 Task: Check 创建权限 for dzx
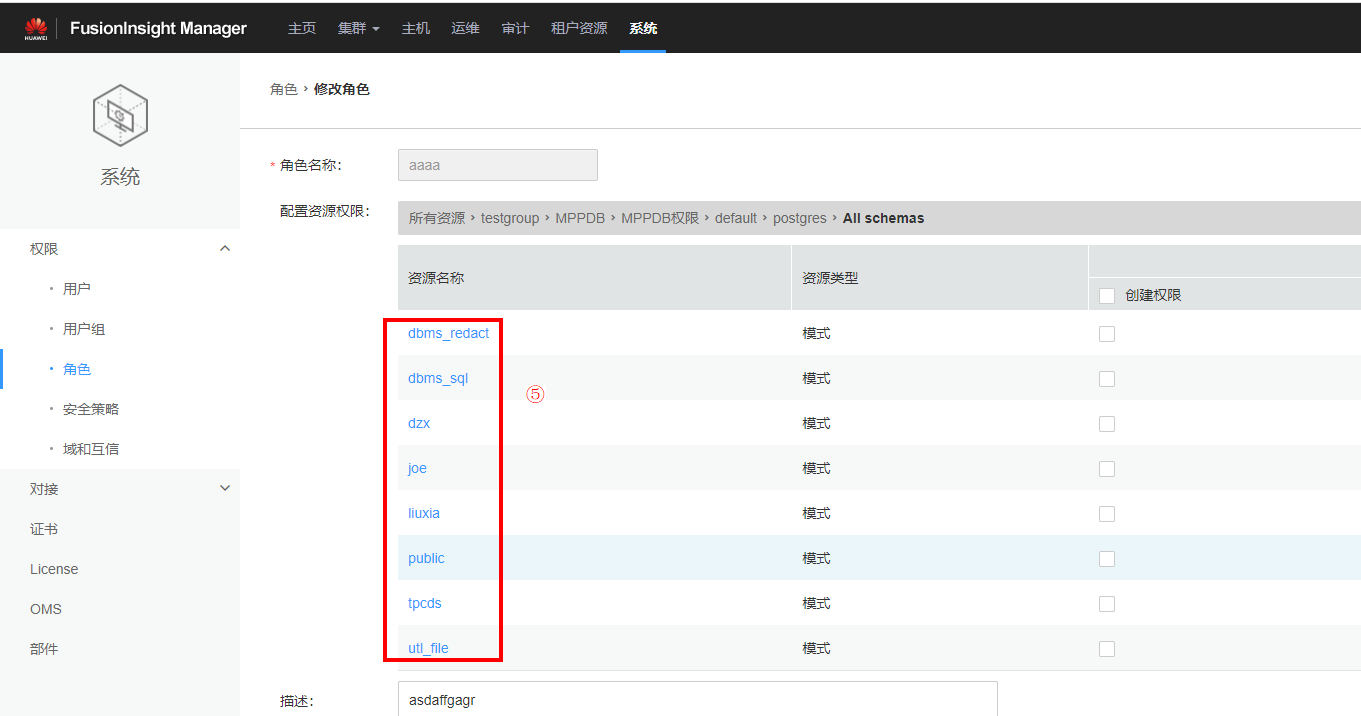coord(1107,424)
